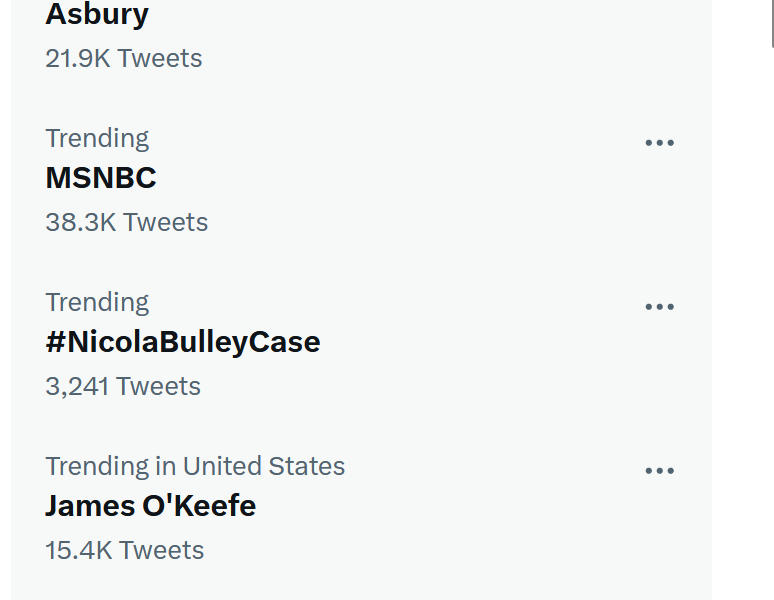774x600 pixels.
Task: Click empty space right of James O'Keefe title
Action: [450, 506]
